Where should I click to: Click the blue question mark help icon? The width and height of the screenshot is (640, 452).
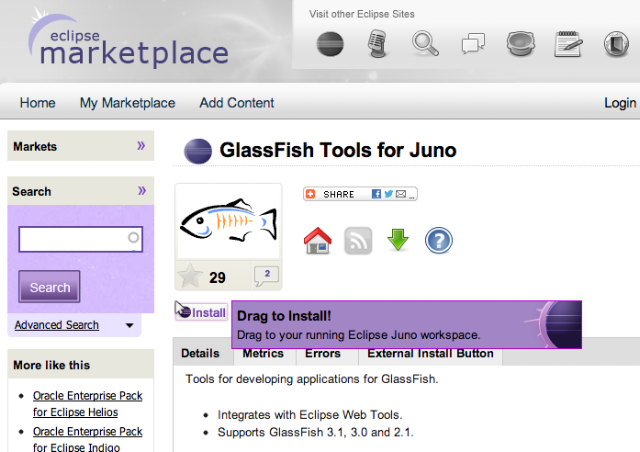tap(438, 240)
